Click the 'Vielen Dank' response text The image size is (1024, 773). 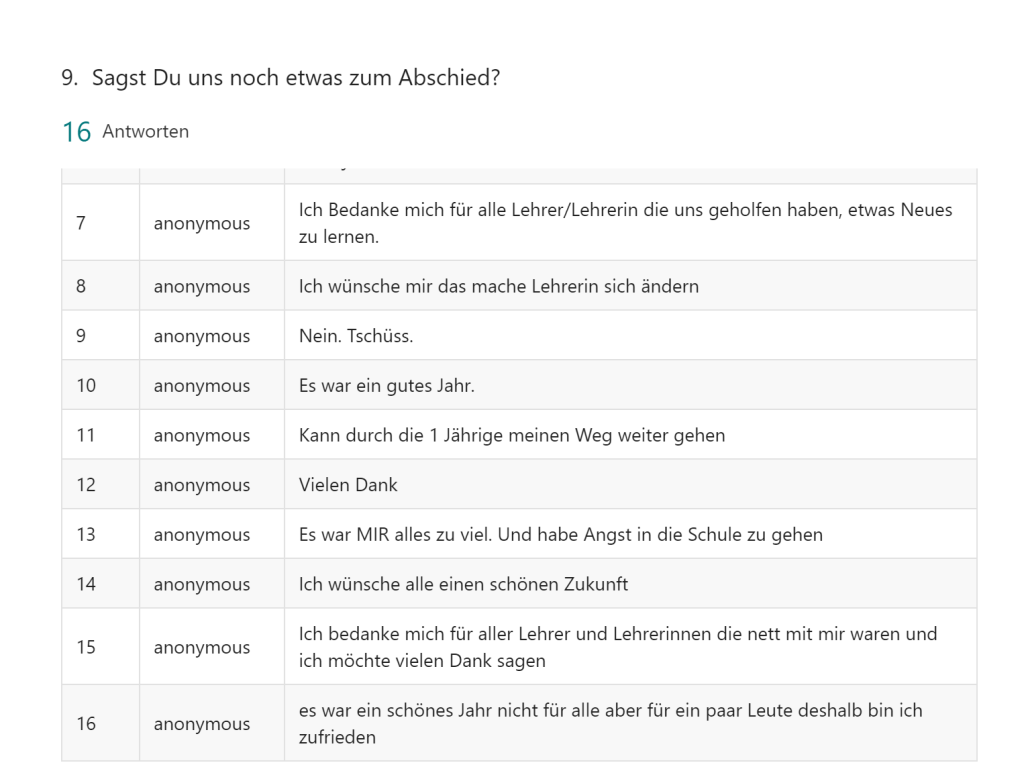click(348, 485)
